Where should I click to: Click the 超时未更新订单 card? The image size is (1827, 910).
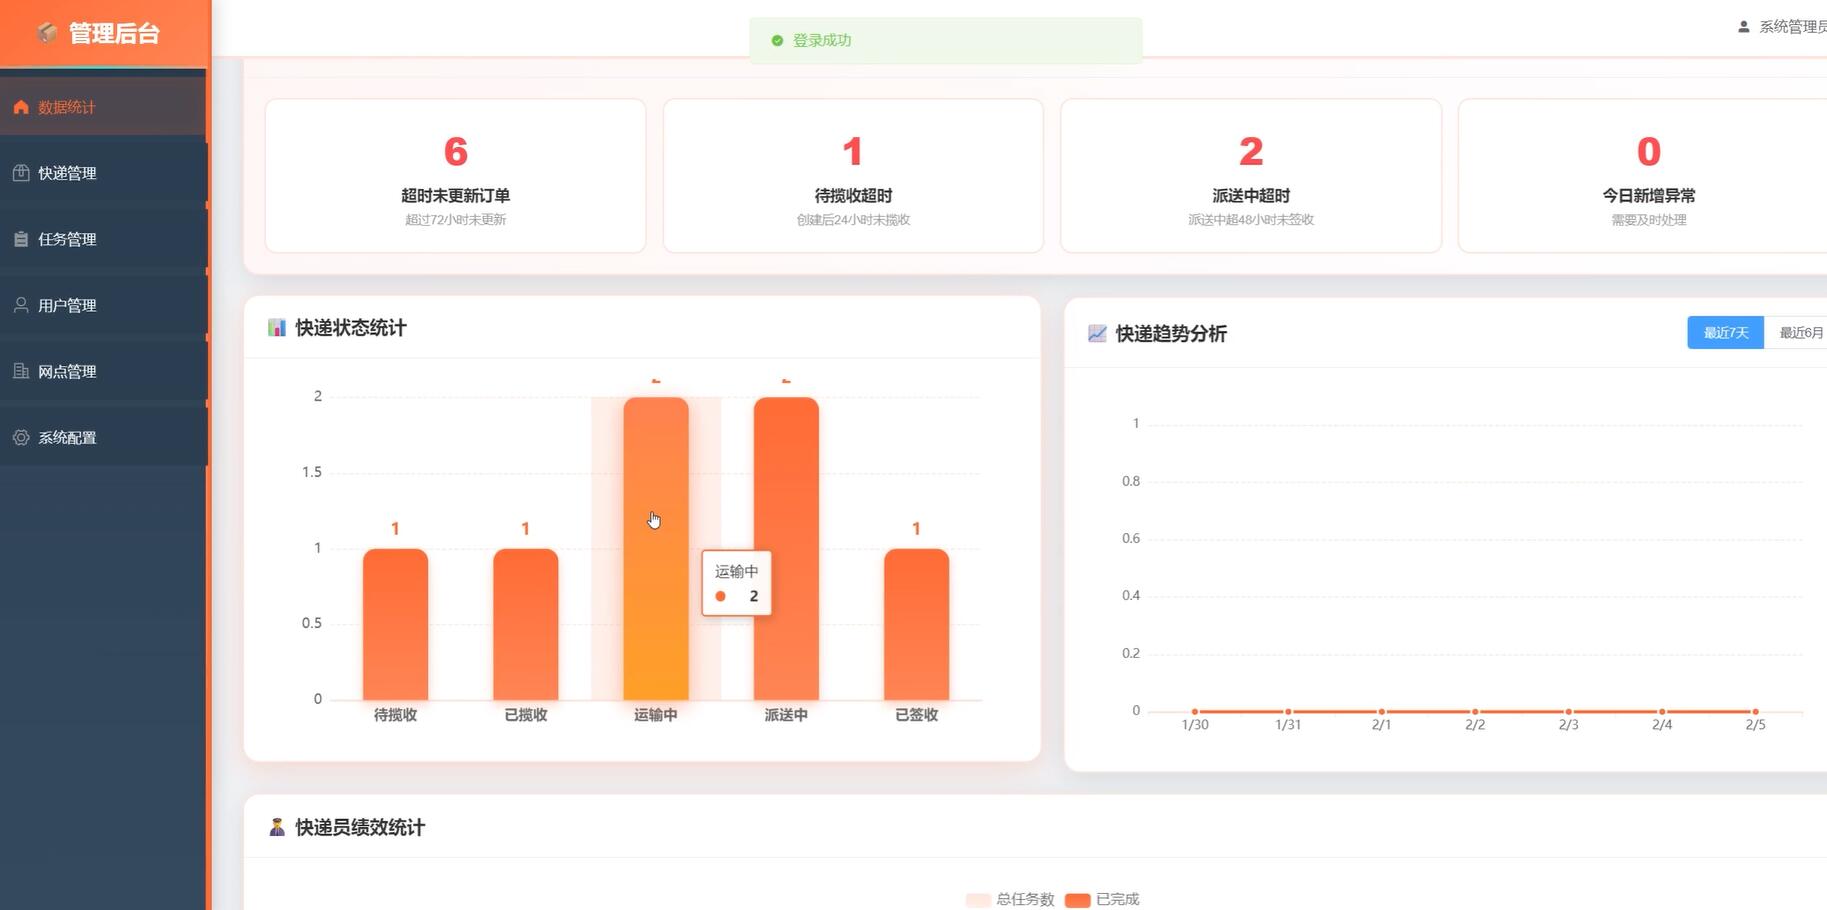coord(455,175)
